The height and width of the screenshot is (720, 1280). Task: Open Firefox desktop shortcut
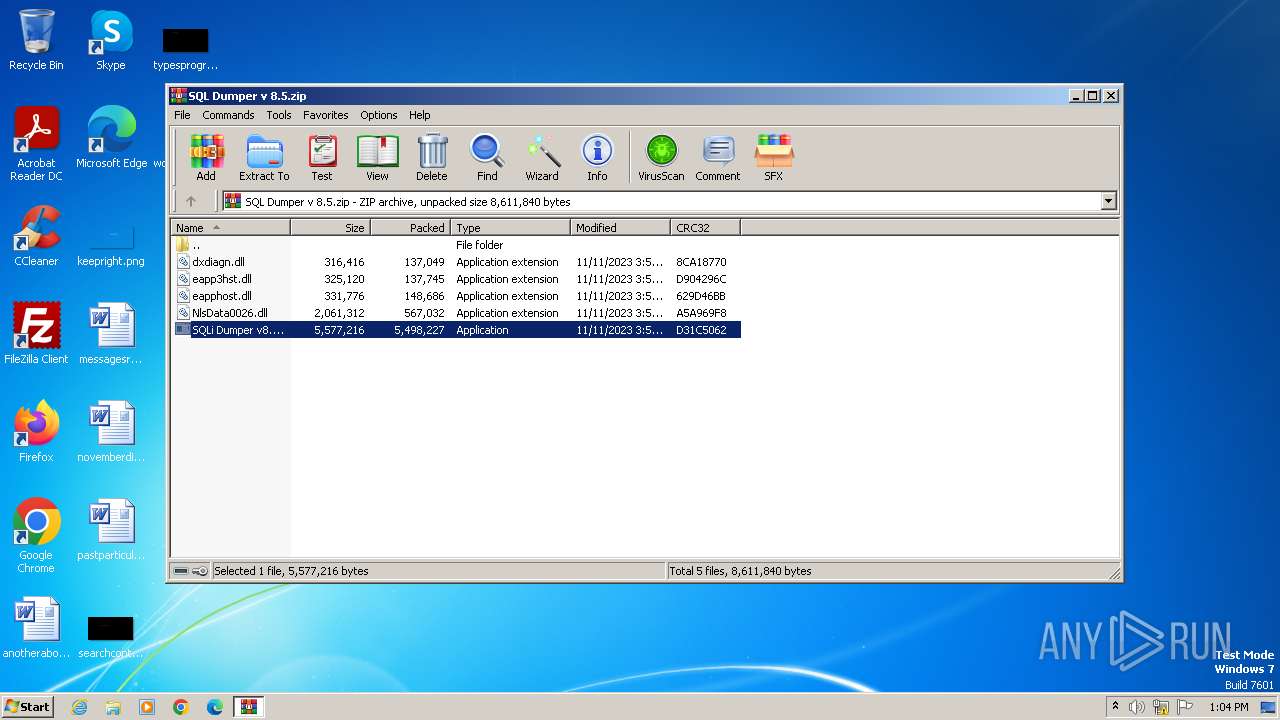pos(36,432)
